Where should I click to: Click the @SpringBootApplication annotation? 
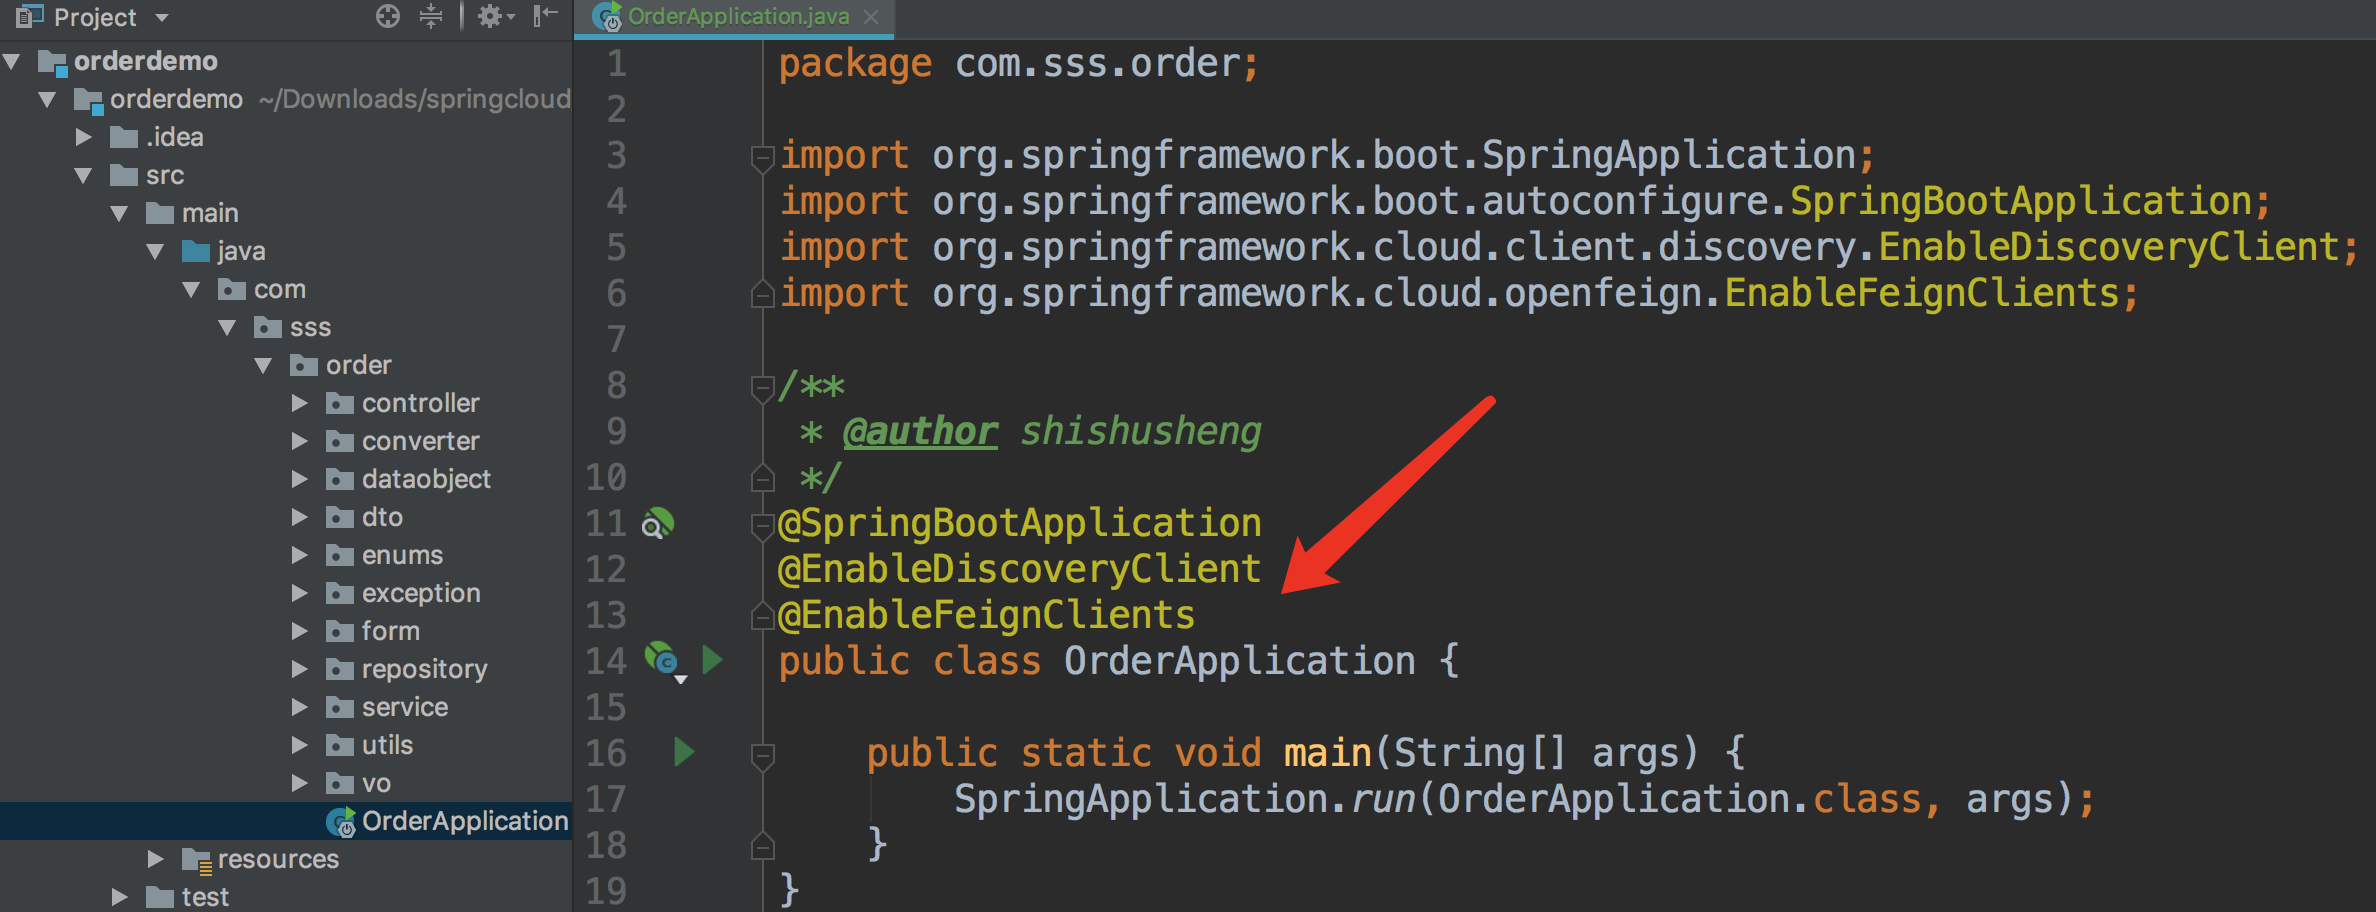pyautogui.click(x=1020, y=523)
